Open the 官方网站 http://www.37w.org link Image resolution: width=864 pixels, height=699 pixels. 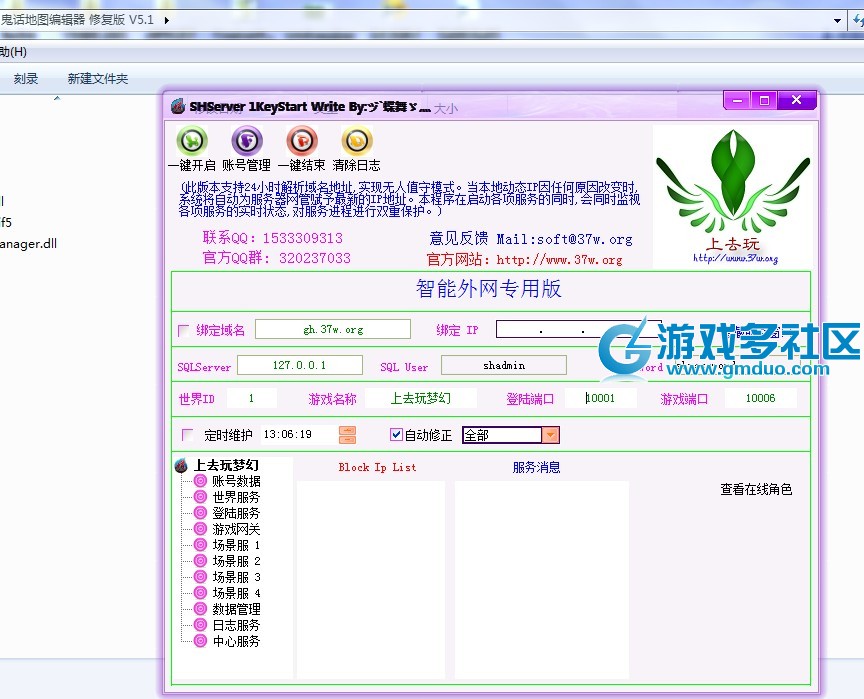click(559, 259)
